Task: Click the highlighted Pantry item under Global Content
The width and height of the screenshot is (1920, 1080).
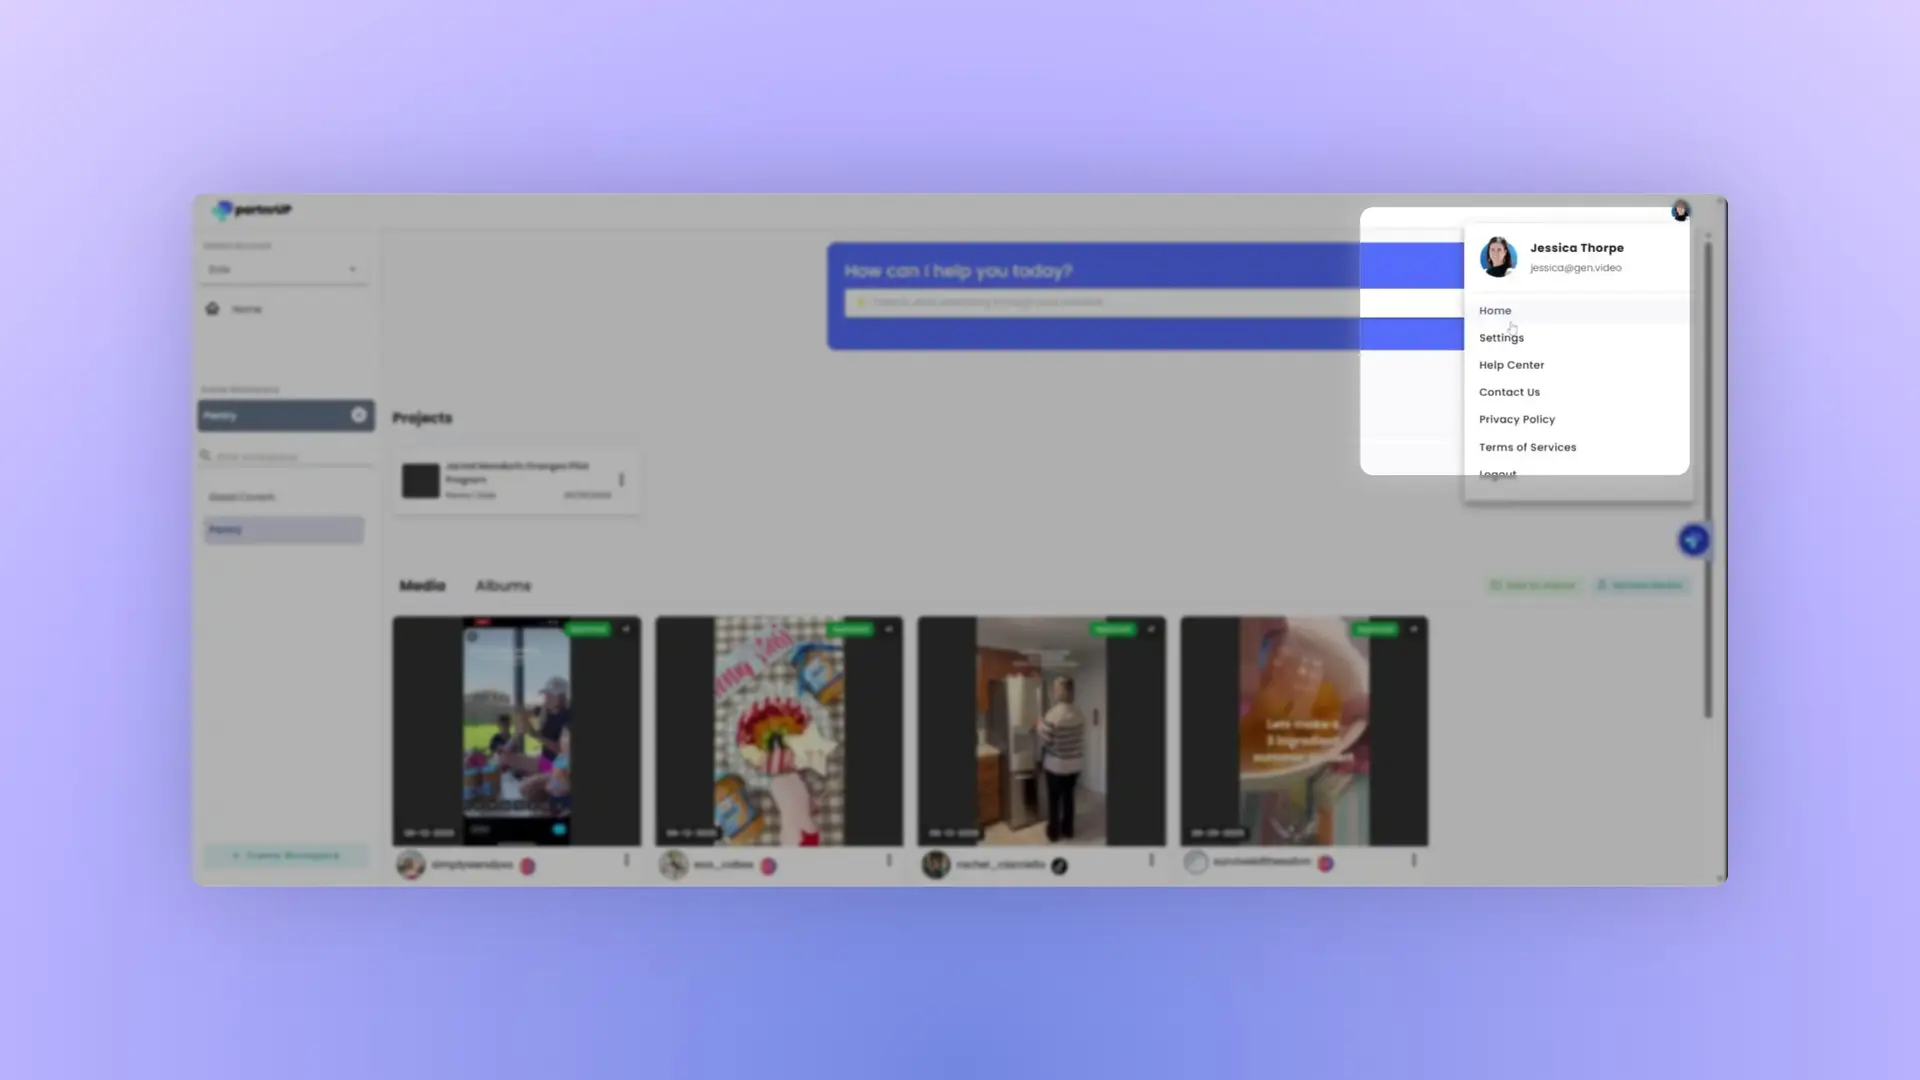Action: coord(283,529)
